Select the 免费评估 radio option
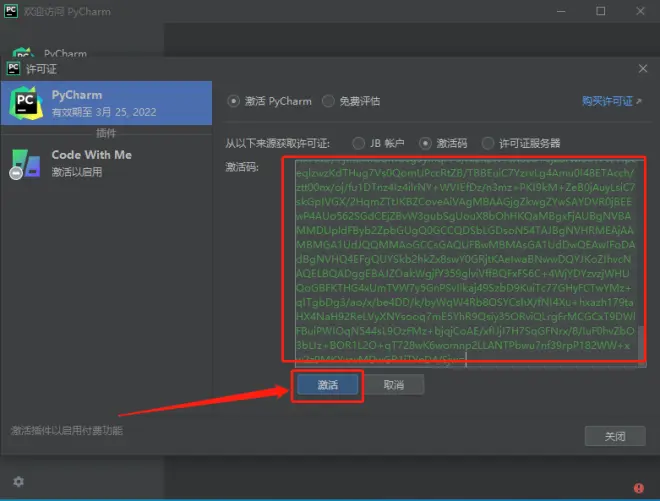This screenshot has height=501, width=660. [328, 101]
